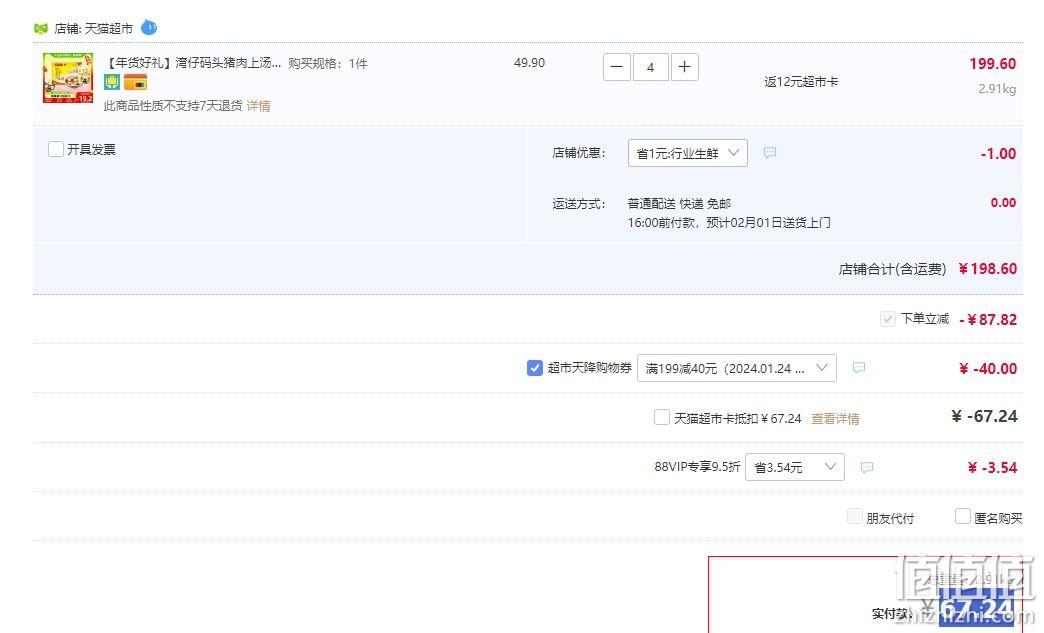Click the 88VIP discount amount ¥ -3.54
The image size is (1044, 633).
[x=992, y=468]
